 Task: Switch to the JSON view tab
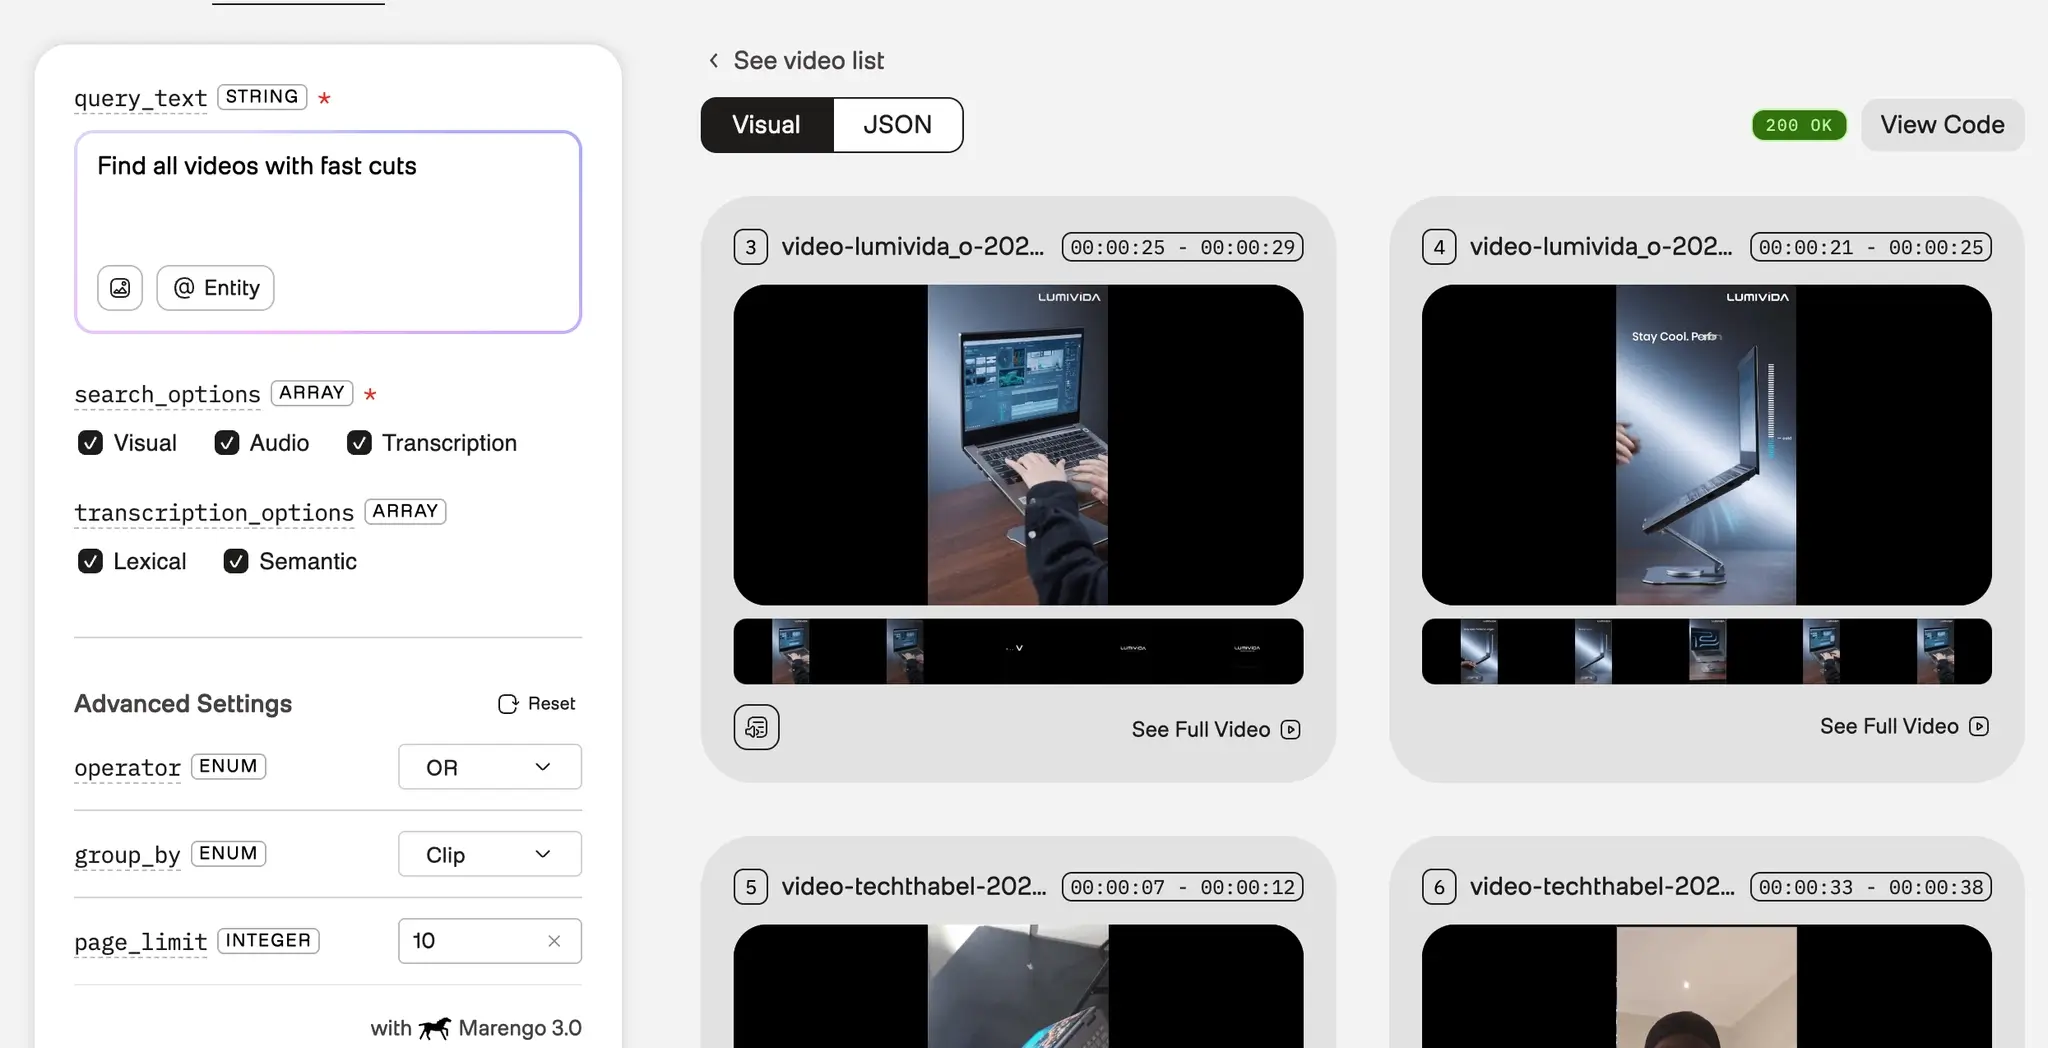[896, 124]
